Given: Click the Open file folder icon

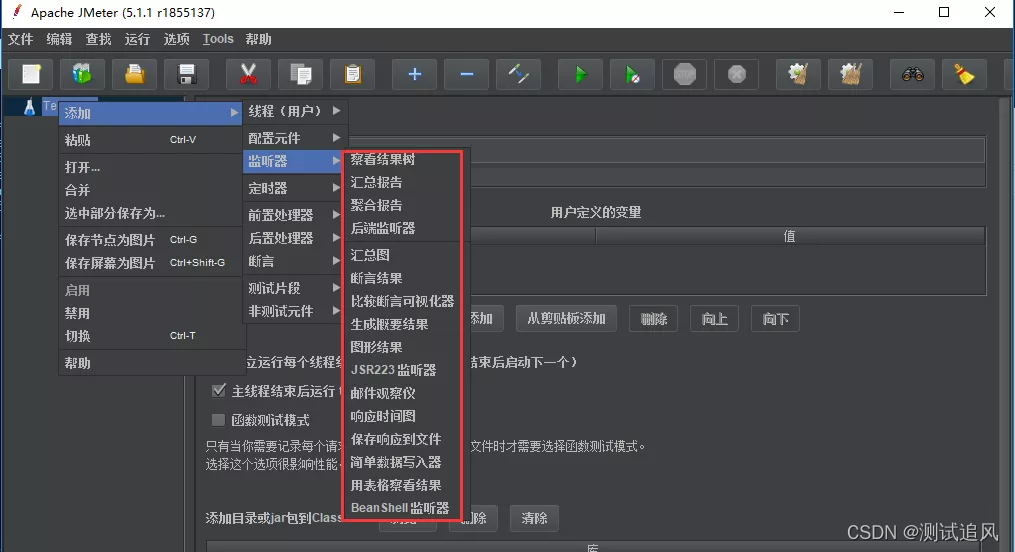Looking at the screenshot, I should click(135, 74).
